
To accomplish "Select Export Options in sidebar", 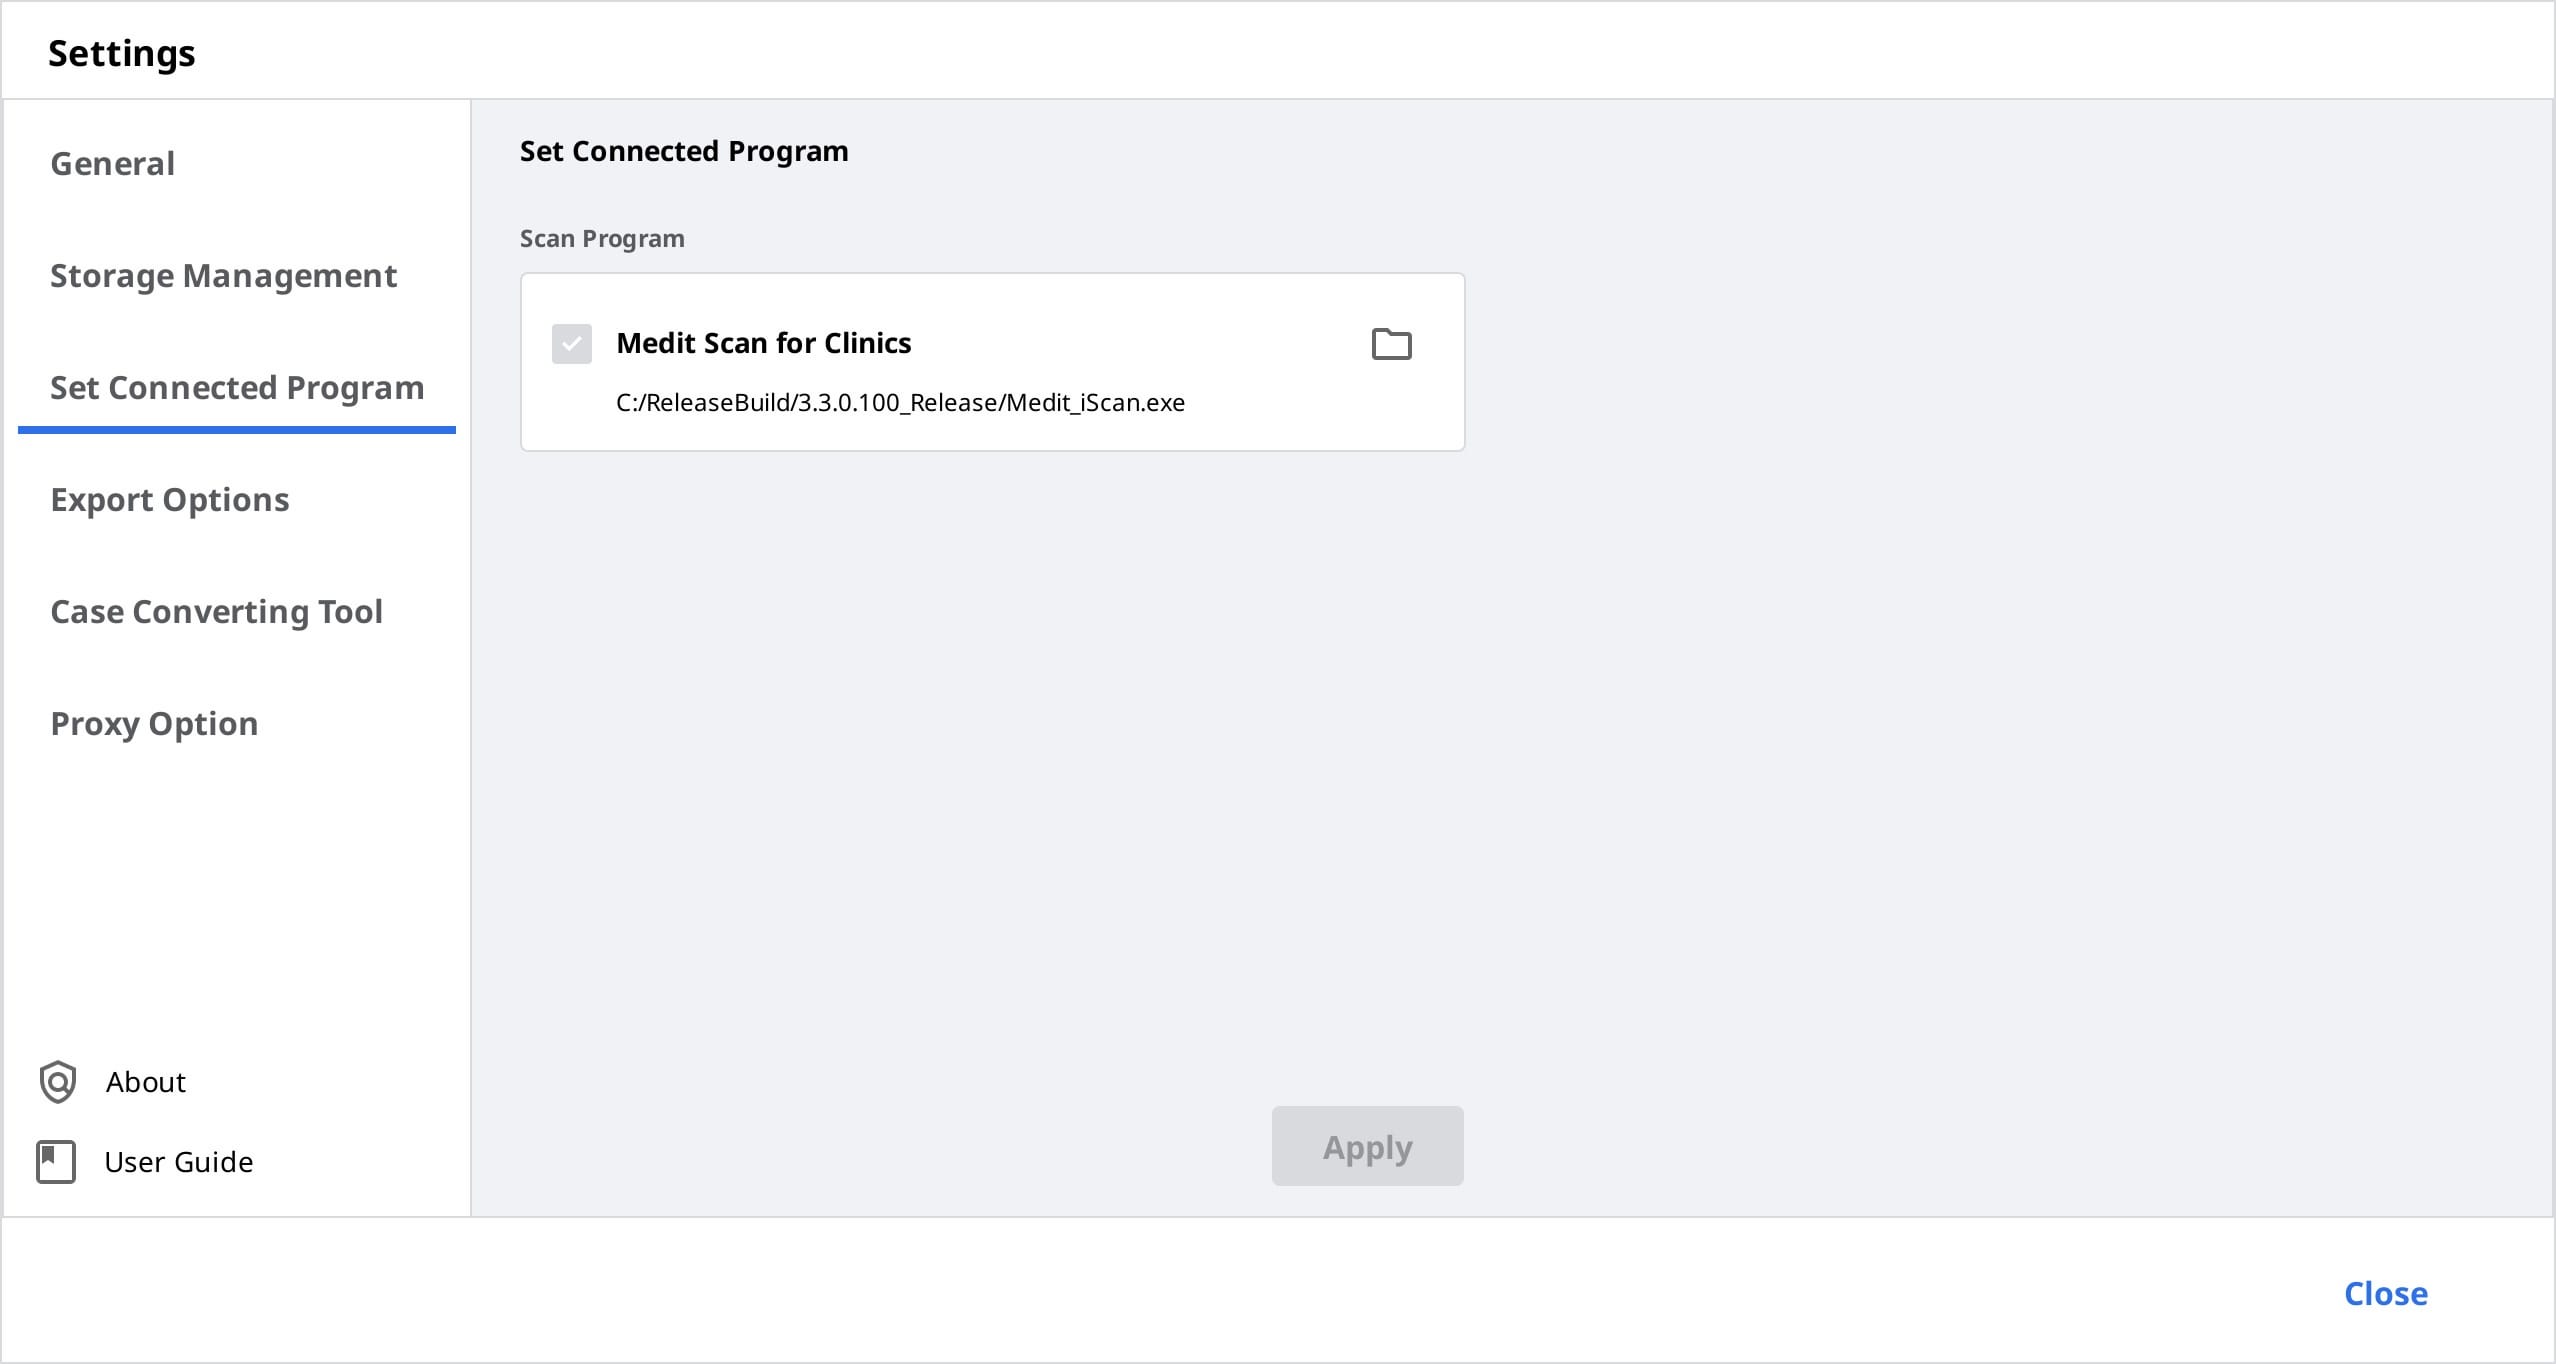I will point(171,499).
